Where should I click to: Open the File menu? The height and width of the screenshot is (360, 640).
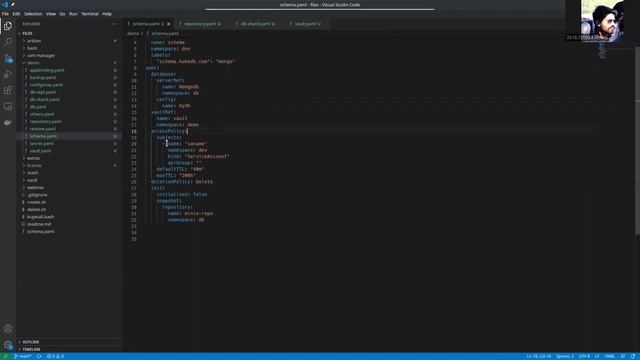point(5,14)
